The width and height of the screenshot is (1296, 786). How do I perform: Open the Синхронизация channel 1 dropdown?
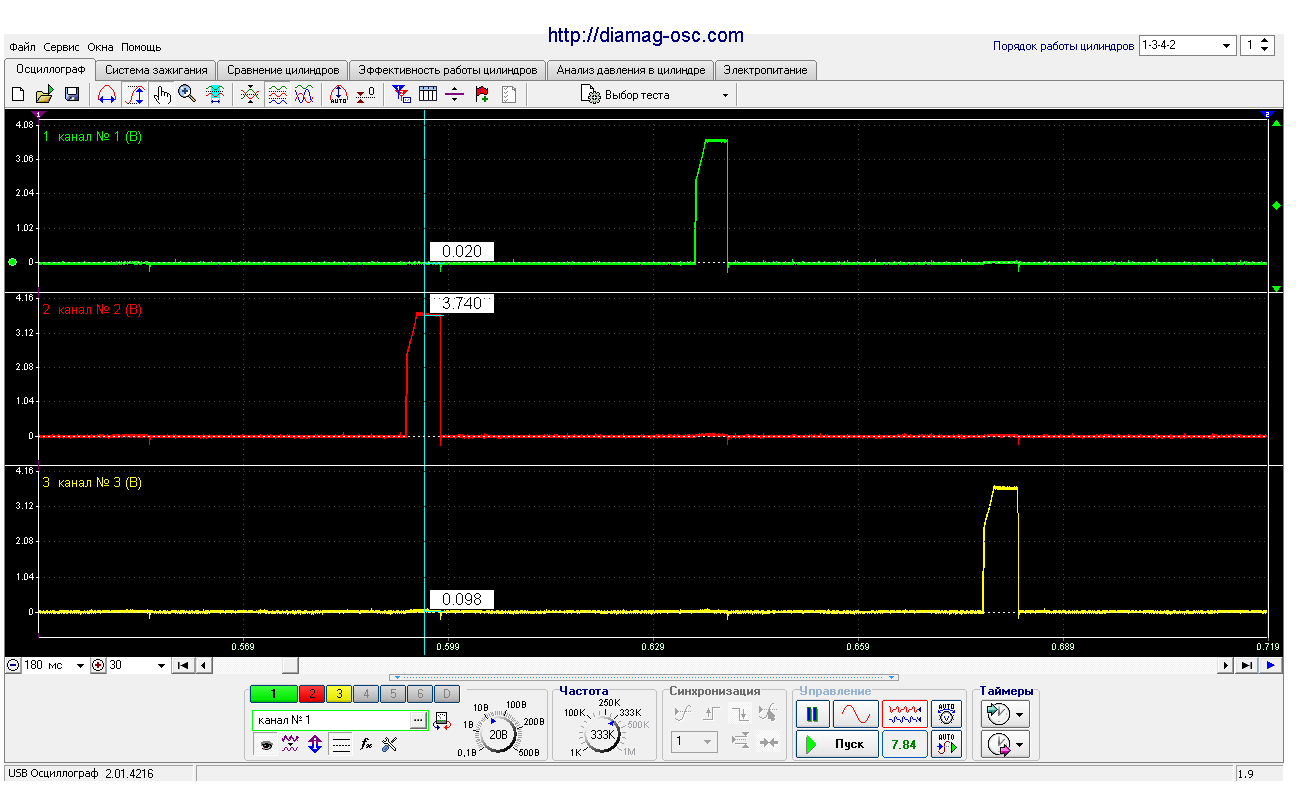tap(695, 742)
